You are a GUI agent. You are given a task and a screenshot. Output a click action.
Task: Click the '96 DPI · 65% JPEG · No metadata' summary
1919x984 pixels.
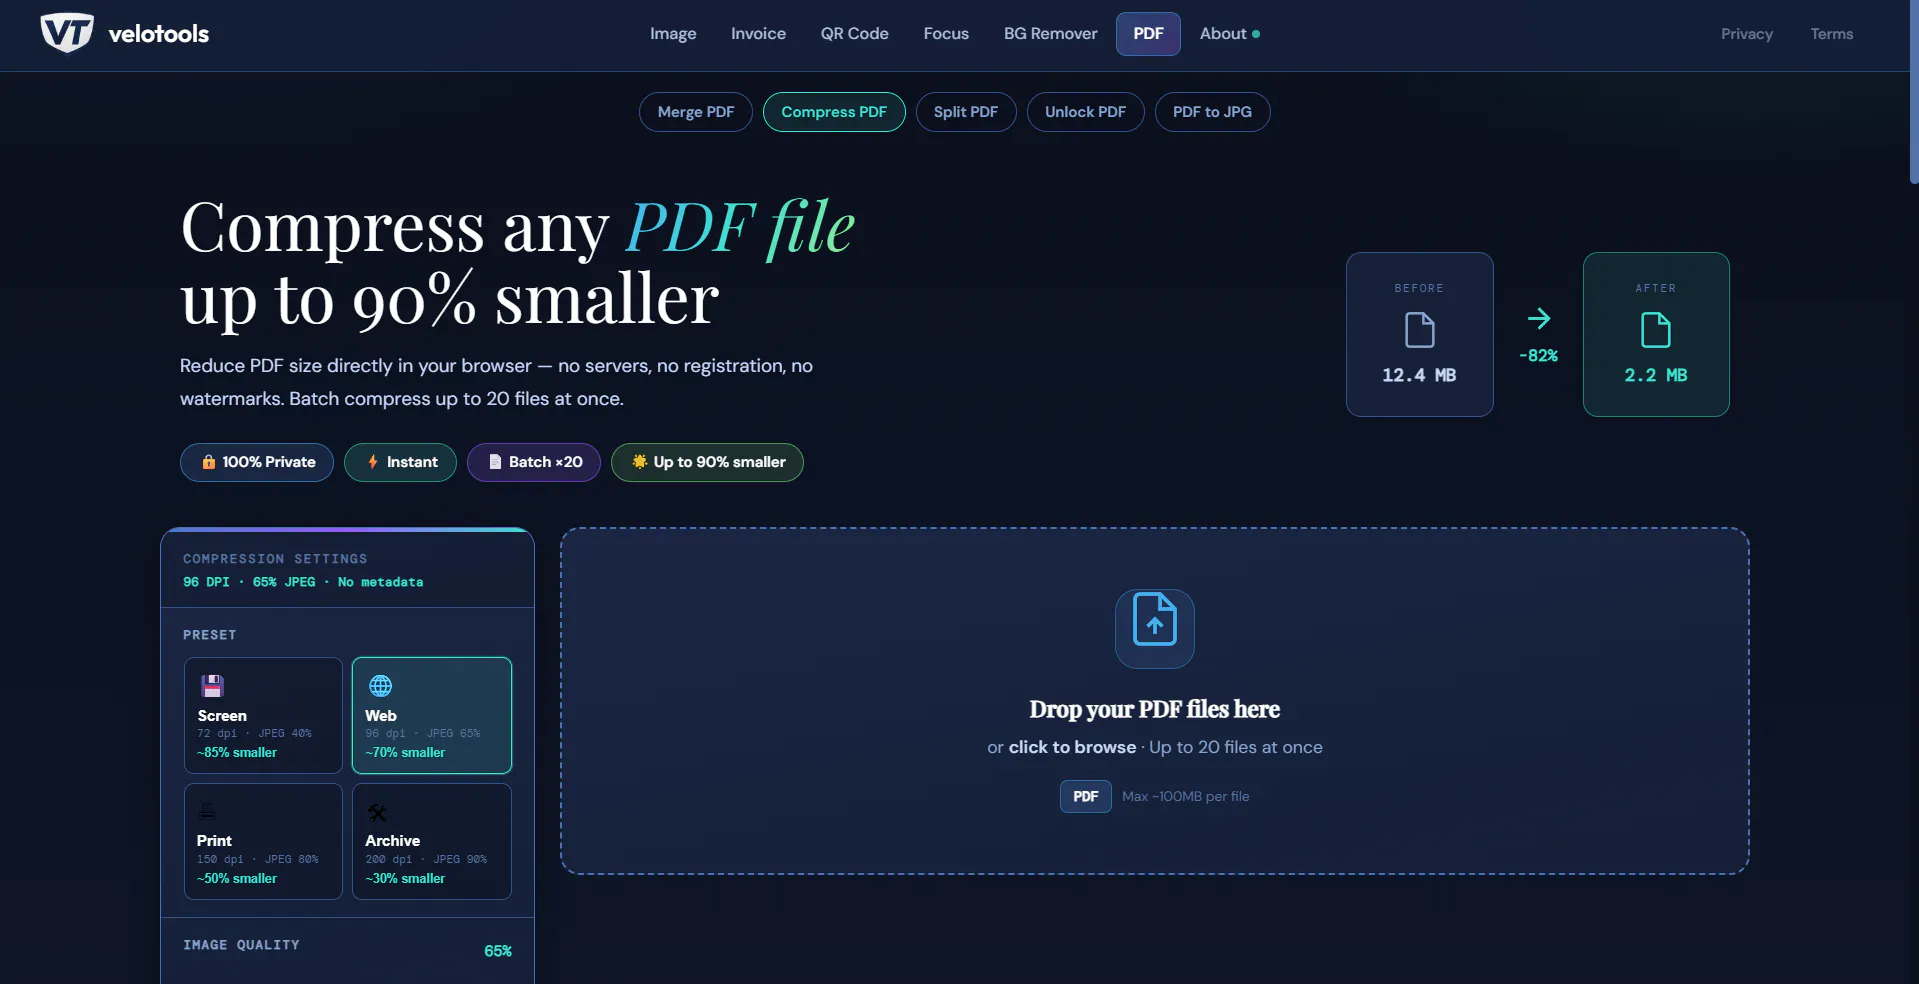tap(303, 582)
